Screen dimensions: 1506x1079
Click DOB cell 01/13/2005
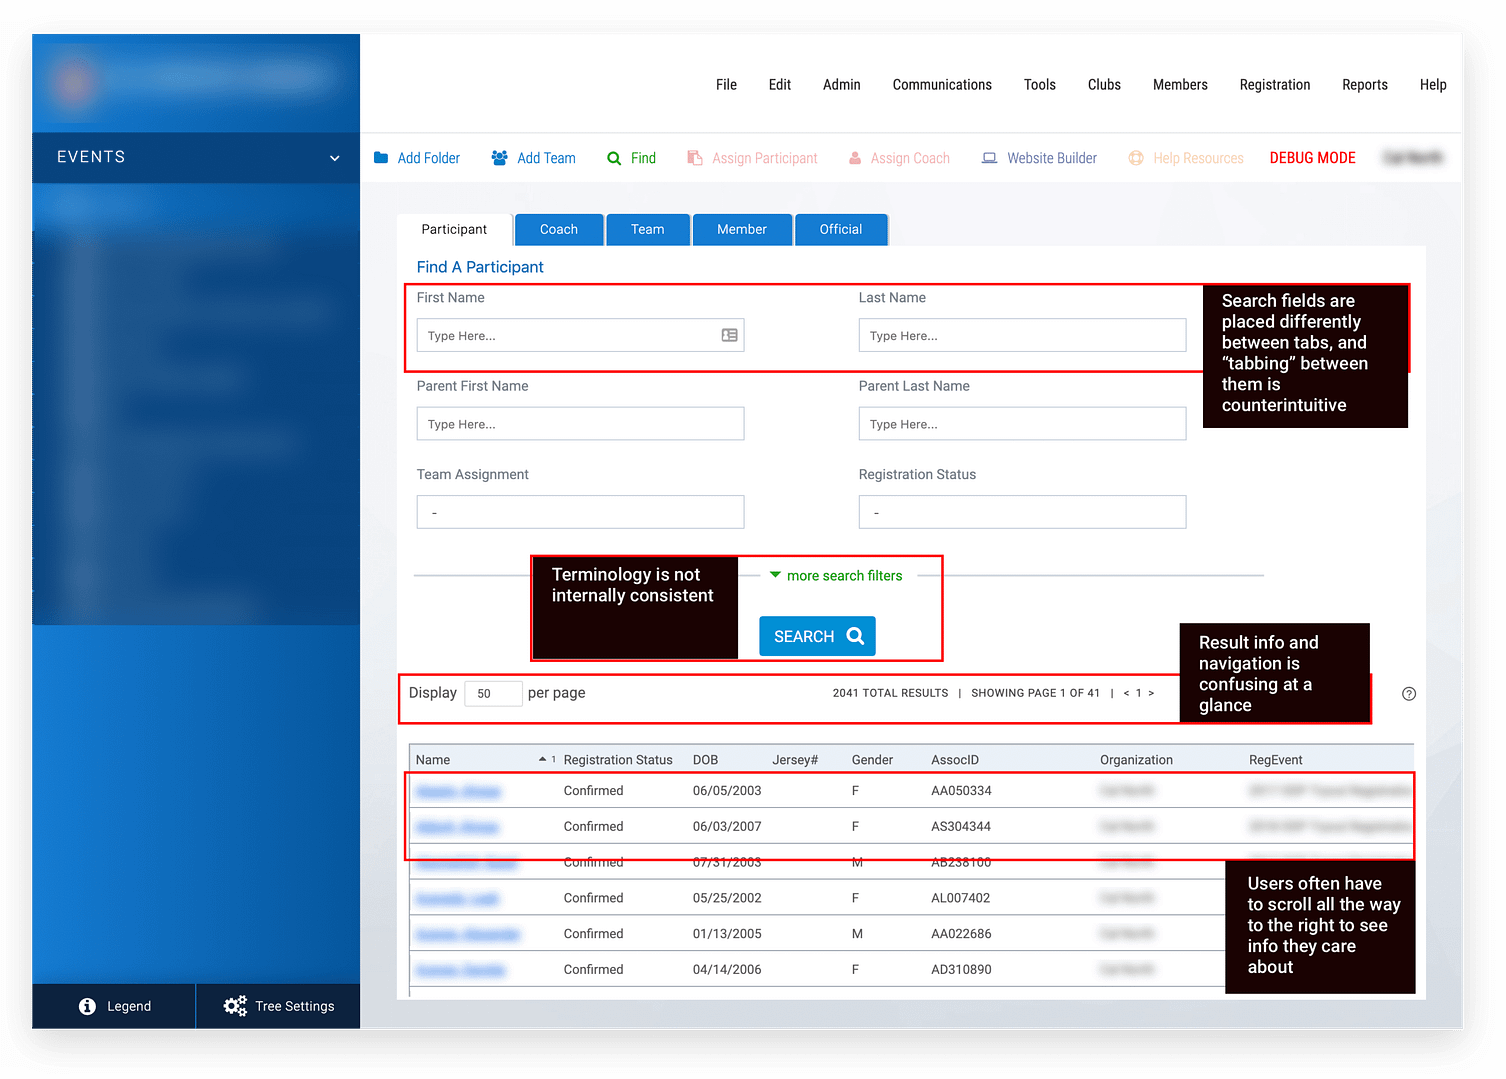727,934
